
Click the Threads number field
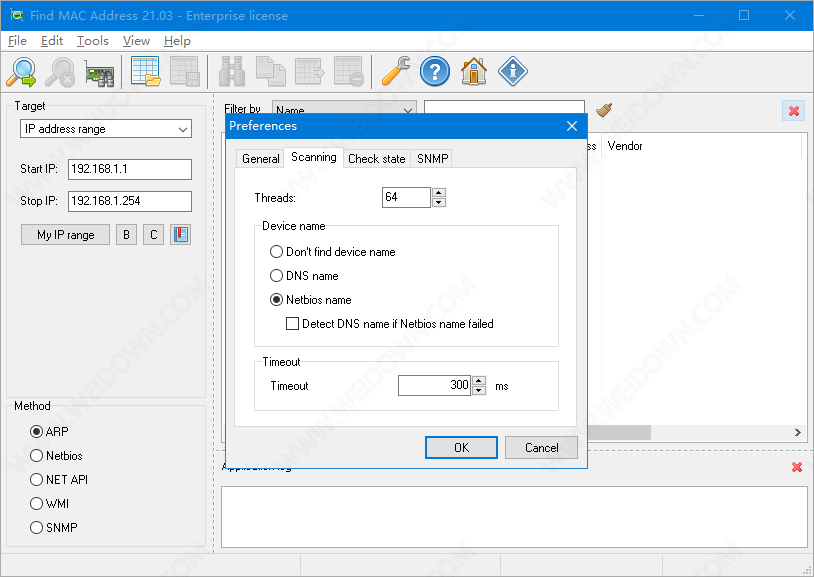[x=406, y=197]
